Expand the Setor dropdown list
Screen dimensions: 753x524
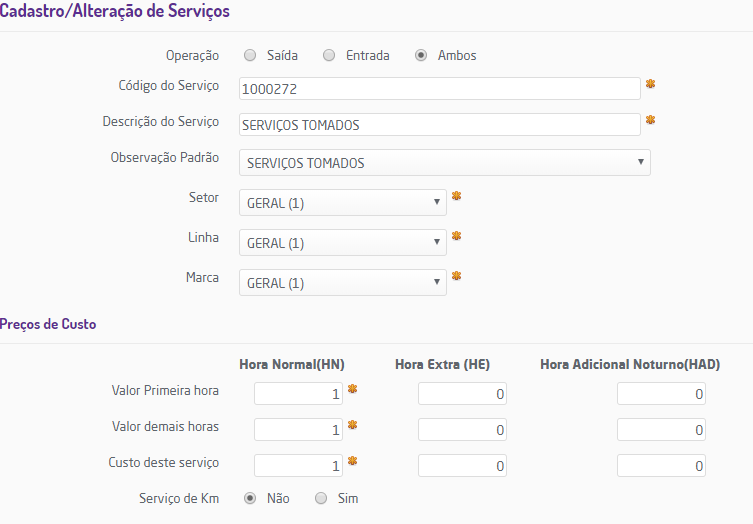coord(343,203)
